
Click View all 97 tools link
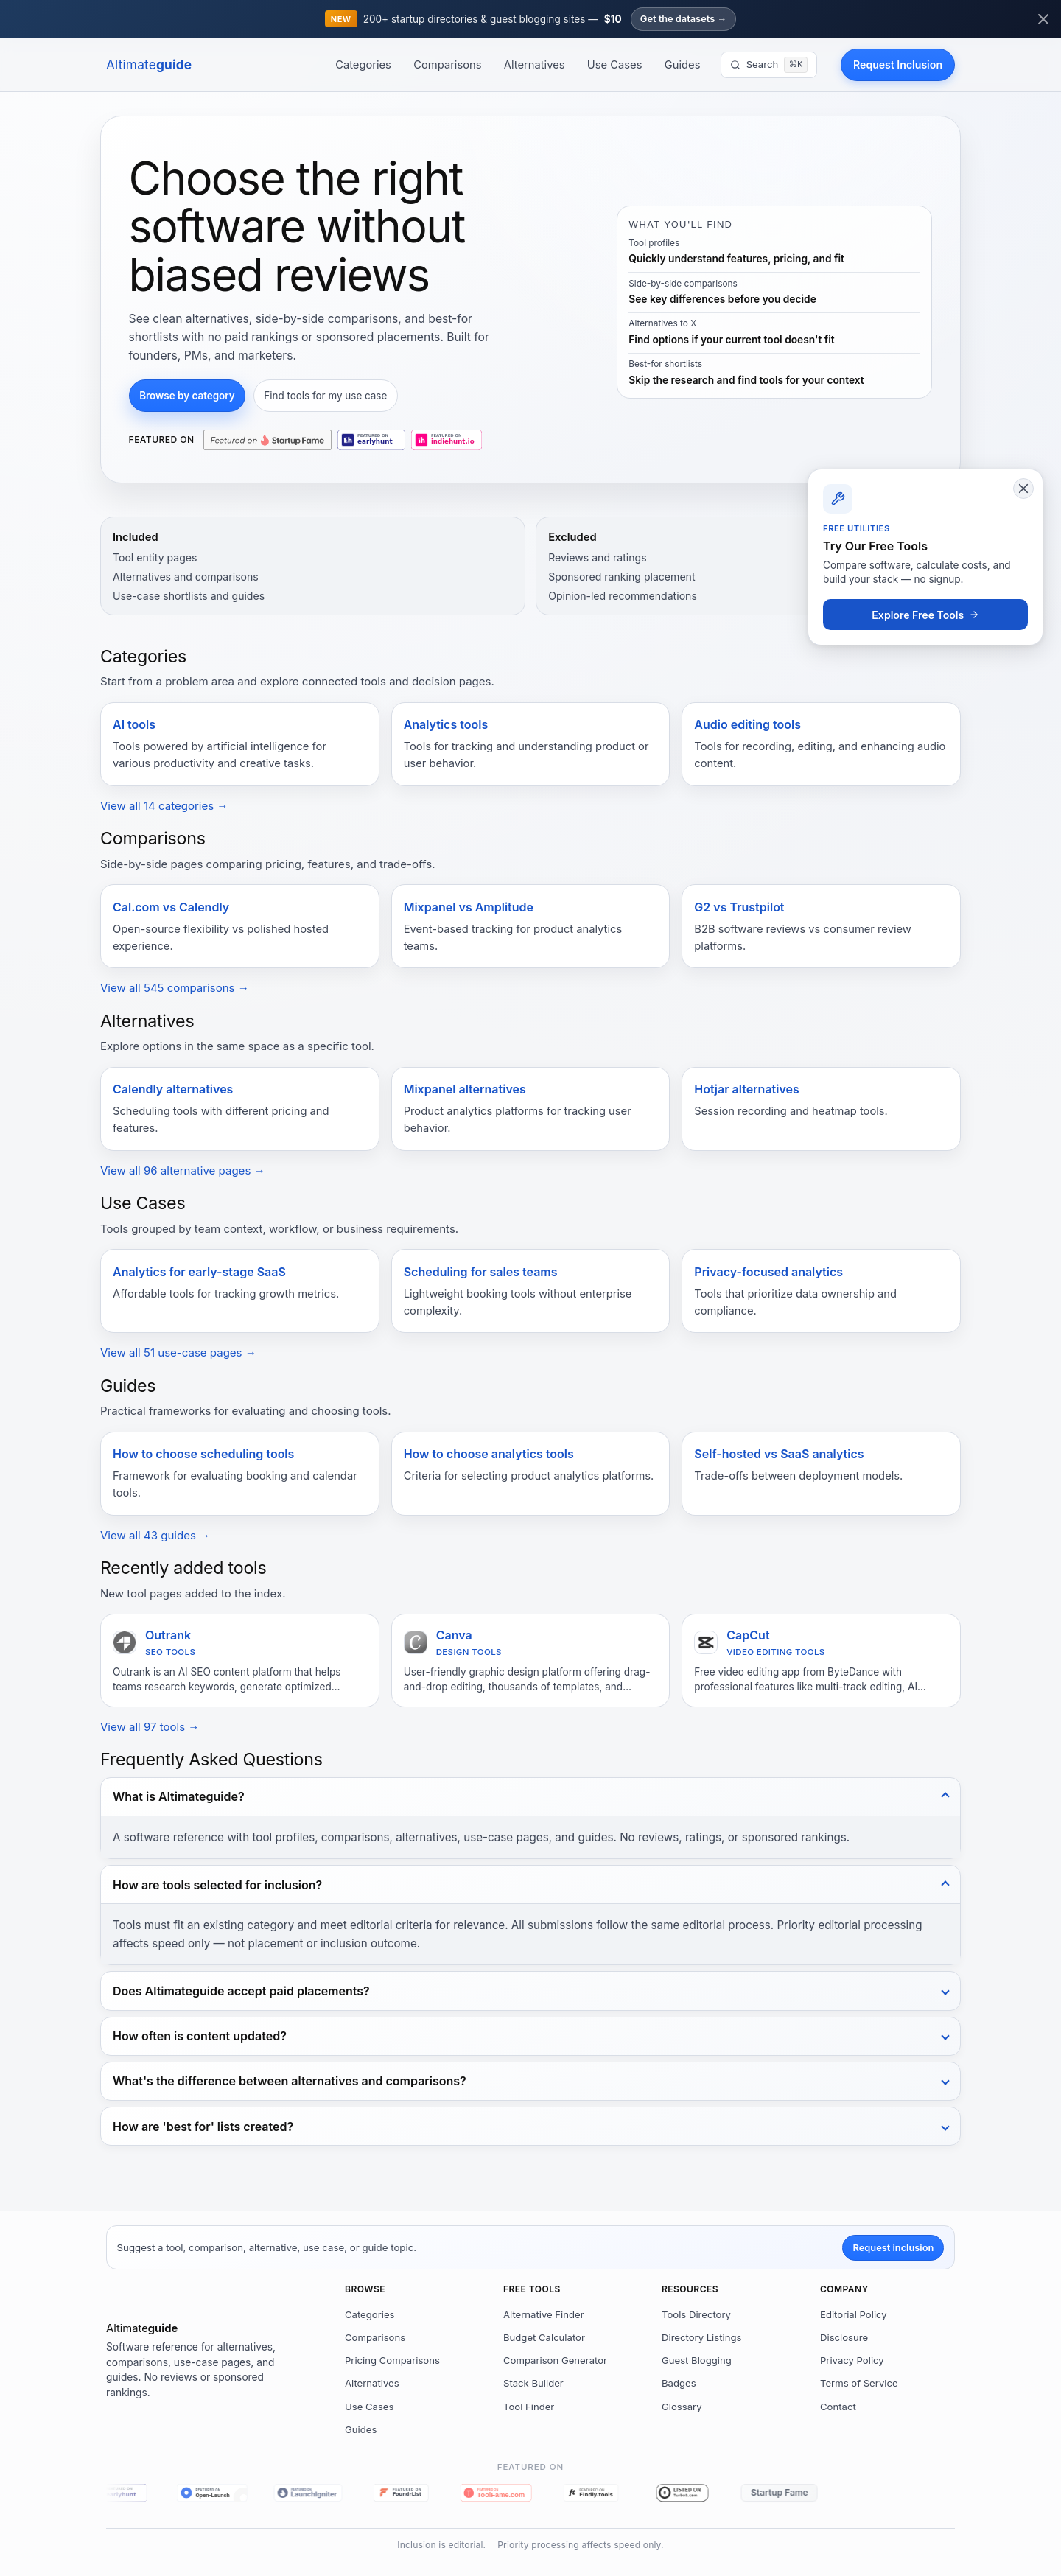(150, 1727)
